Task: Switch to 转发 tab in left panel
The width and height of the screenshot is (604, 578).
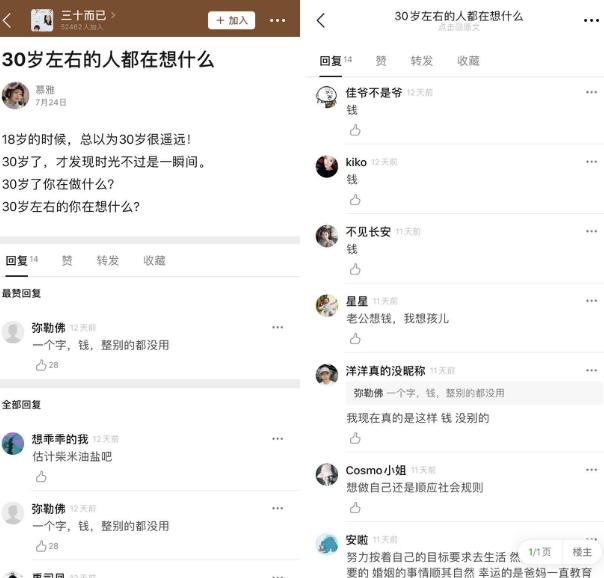Action: (107, 261)
